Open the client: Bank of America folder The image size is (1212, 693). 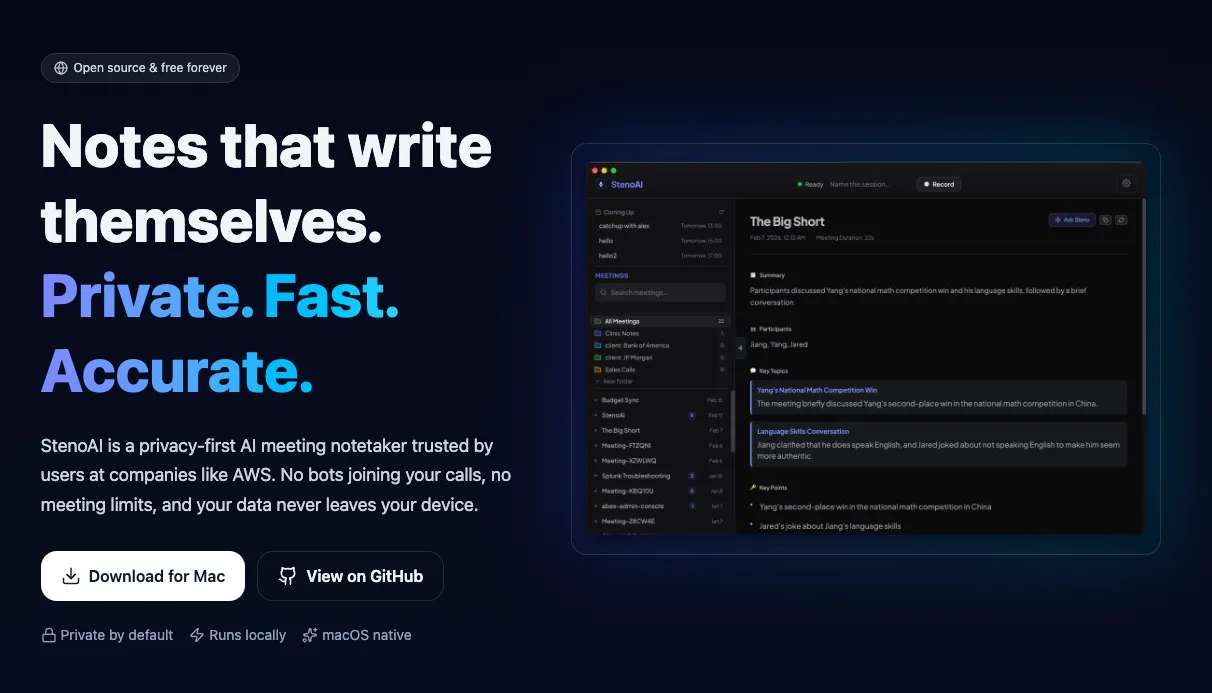[660, 345]
